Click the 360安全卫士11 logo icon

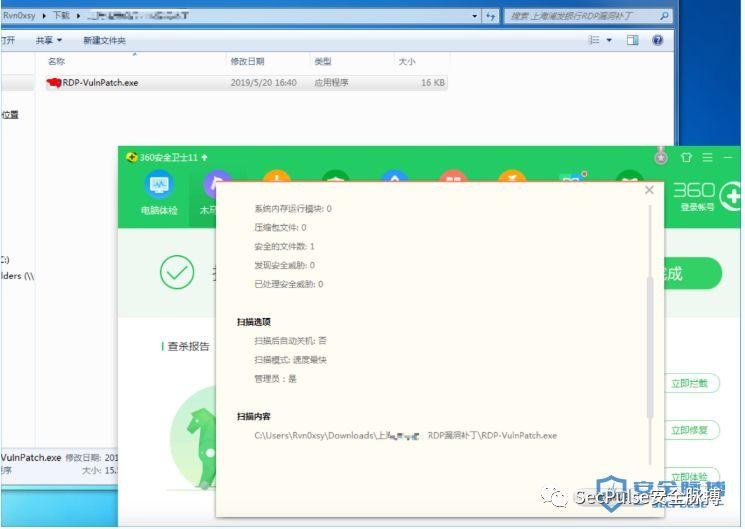[x=132, y=157]
